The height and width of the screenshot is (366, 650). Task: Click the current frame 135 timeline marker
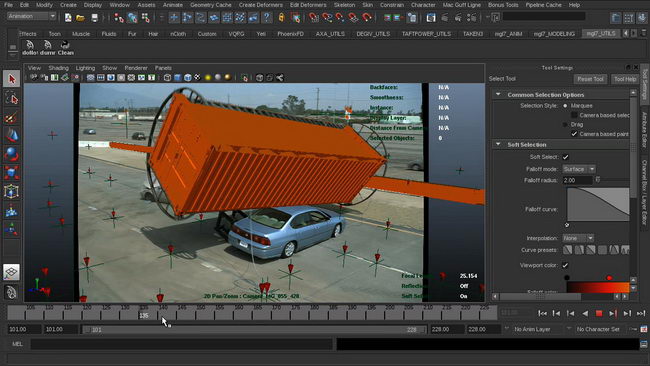tap(144, 315)
